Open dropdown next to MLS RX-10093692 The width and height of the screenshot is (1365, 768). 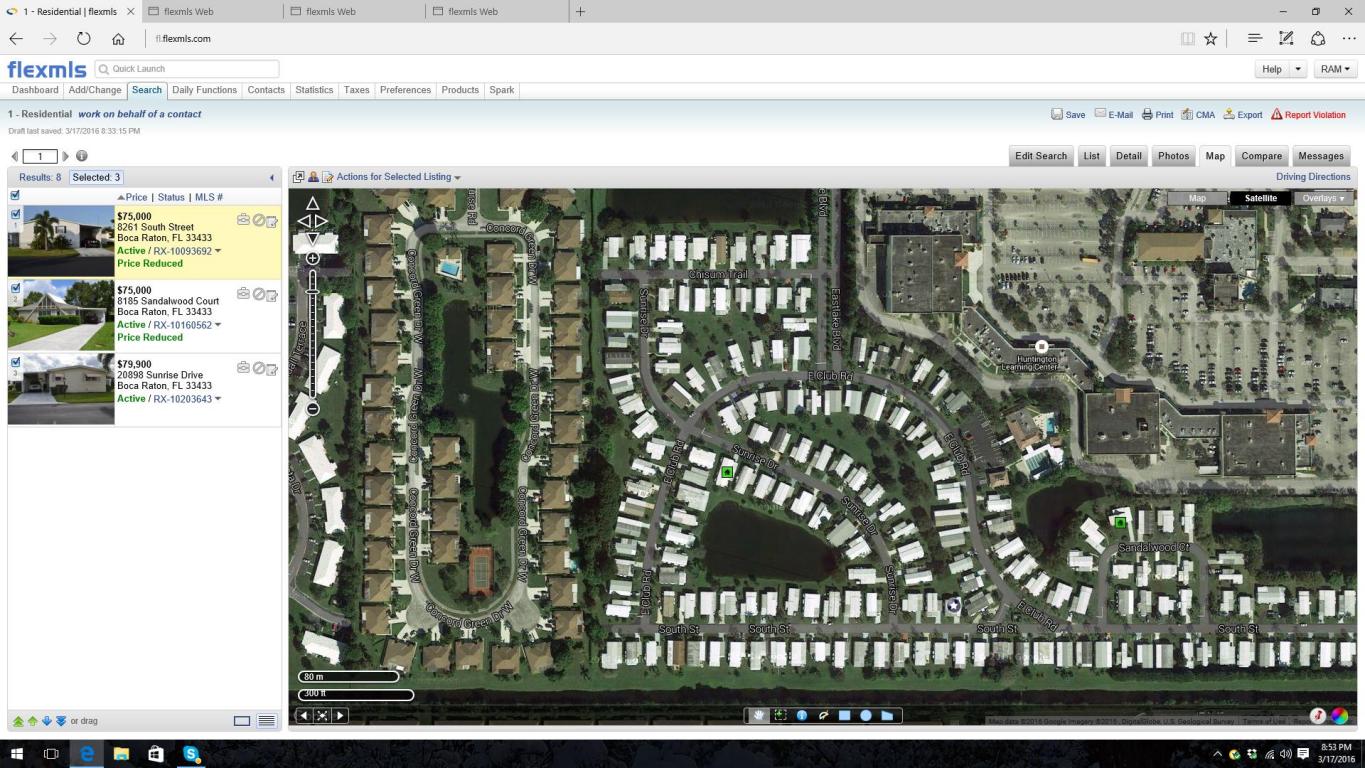coord(218,251)
